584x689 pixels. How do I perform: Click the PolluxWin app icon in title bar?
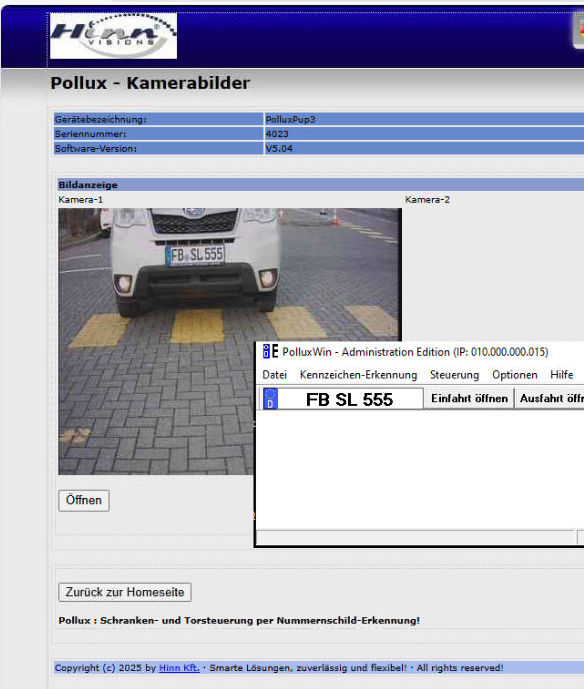tap(270, 351)
